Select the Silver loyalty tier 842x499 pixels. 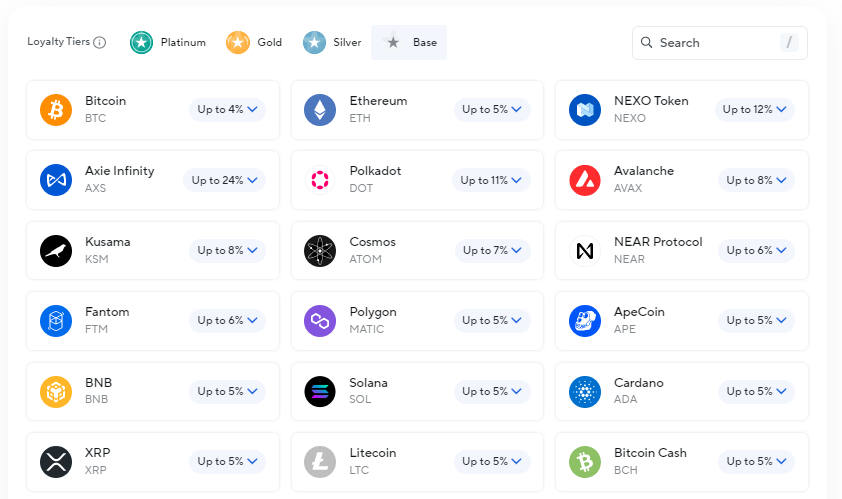[x=333, y=43]
